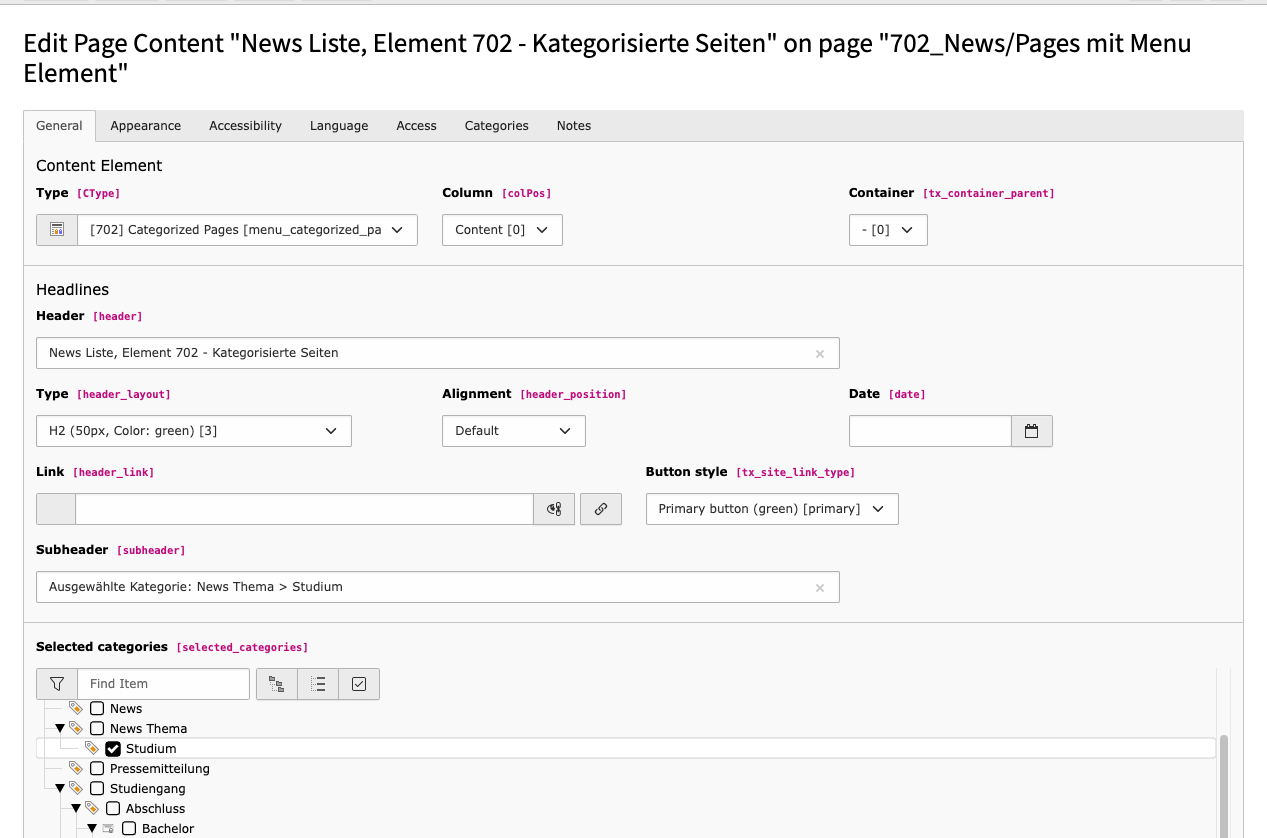Collapse all category tree nodes icon
The width and height of the screenshot is (1267, 838).
point(318,684)
